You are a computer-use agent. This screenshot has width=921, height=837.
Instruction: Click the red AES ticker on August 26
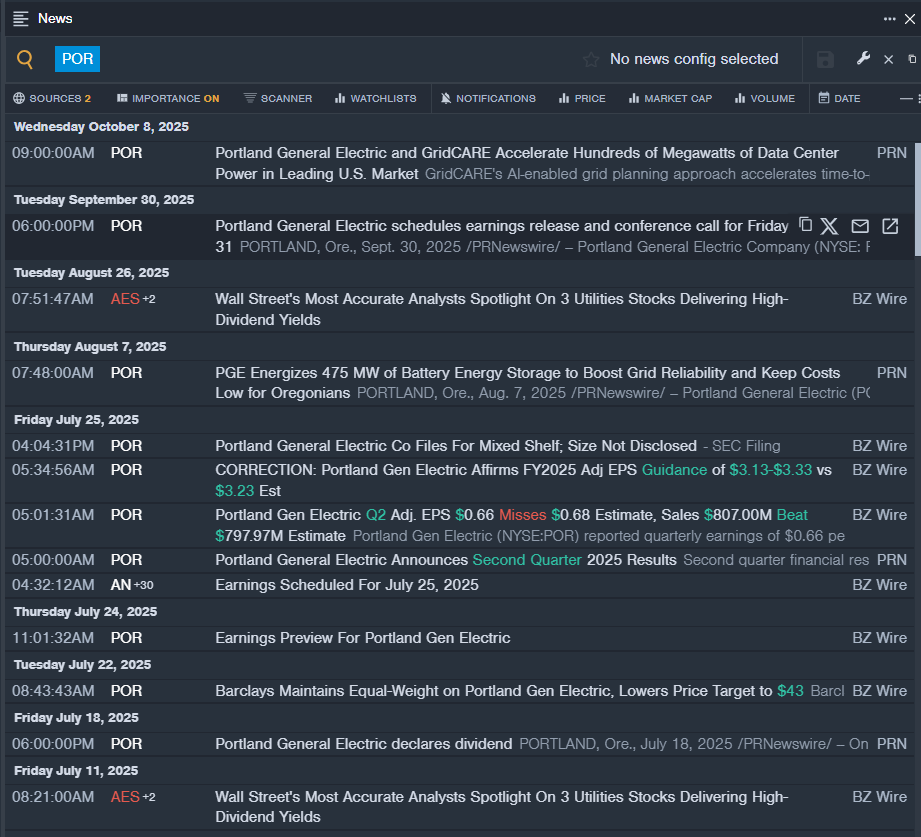pyautogui.click(x=125, y=299)
